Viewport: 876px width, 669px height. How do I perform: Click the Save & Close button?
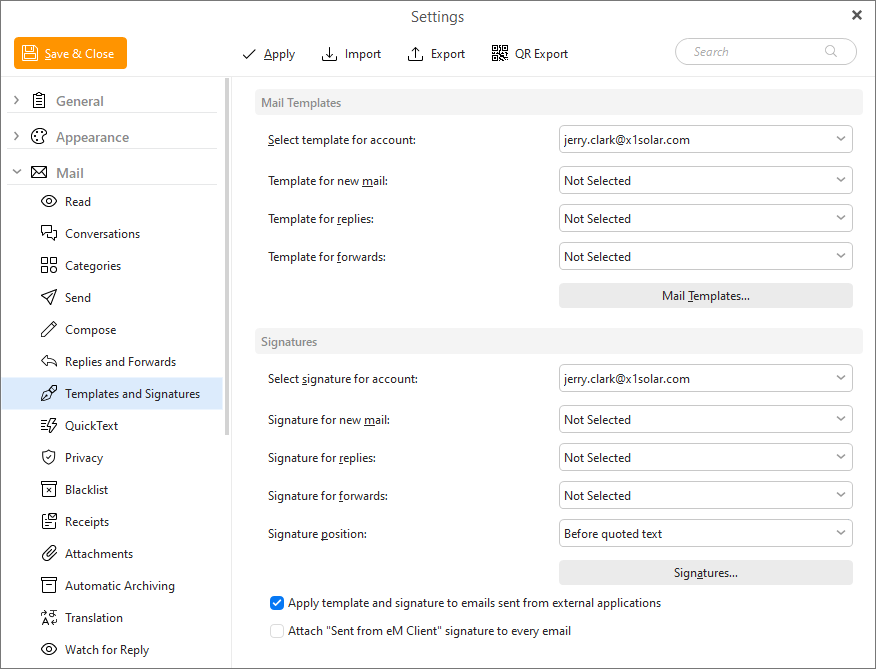pyautogui.click(x=70, y=54)
